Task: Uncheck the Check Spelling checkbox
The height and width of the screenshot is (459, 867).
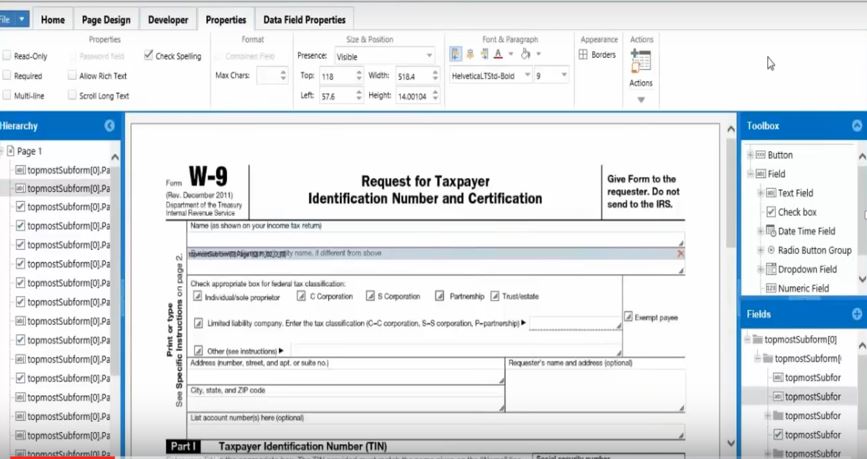Action: click(x=148, y=55)
